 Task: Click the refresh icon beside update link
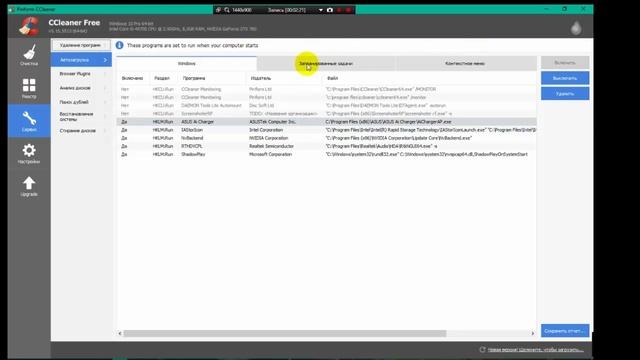[482, 349]
